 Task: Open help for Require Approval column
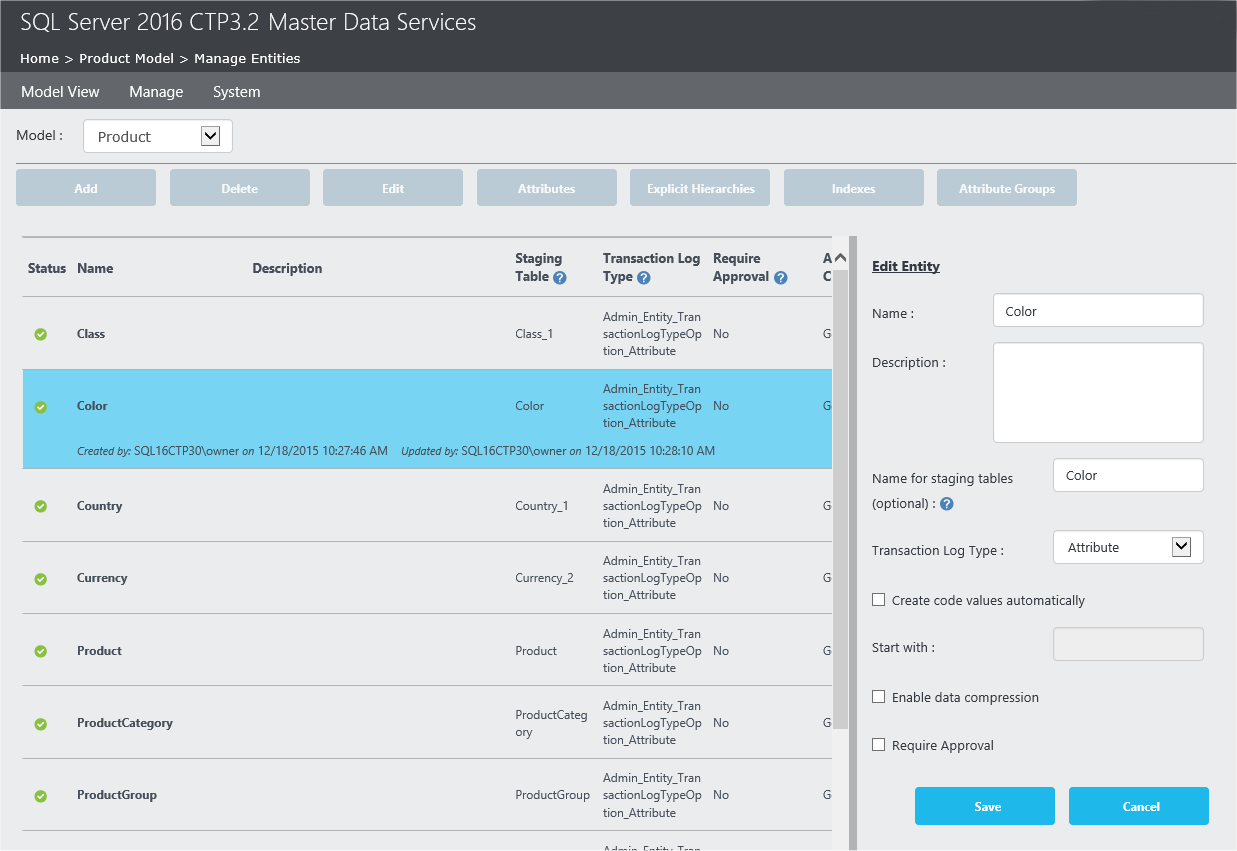[778, 276]
